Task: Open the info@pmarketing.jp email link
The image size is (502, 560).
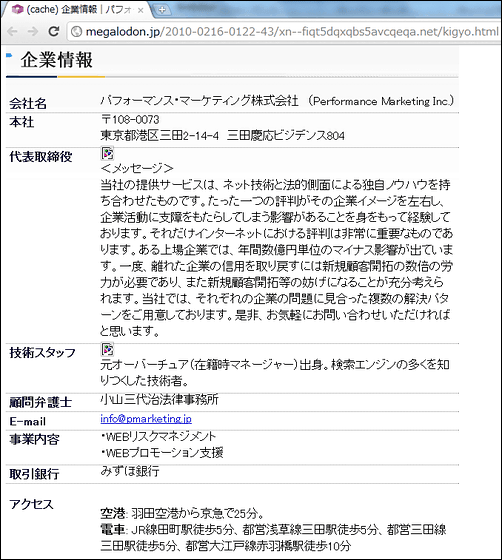Action: 146,419
